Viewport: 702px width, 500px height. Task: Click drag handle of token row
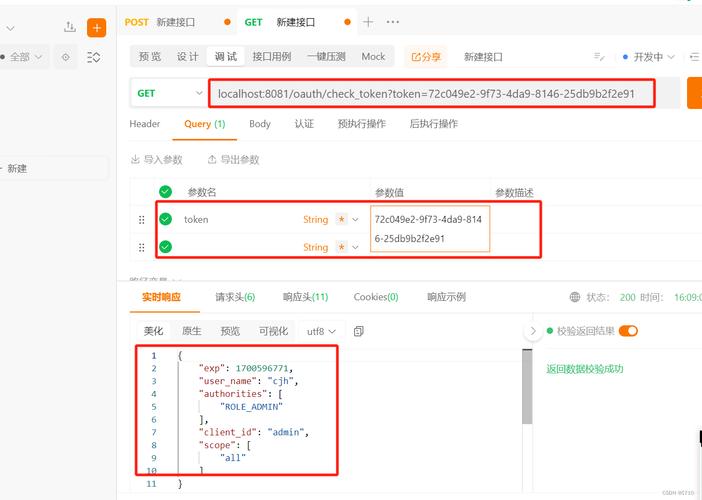click(x=141, y=220)
